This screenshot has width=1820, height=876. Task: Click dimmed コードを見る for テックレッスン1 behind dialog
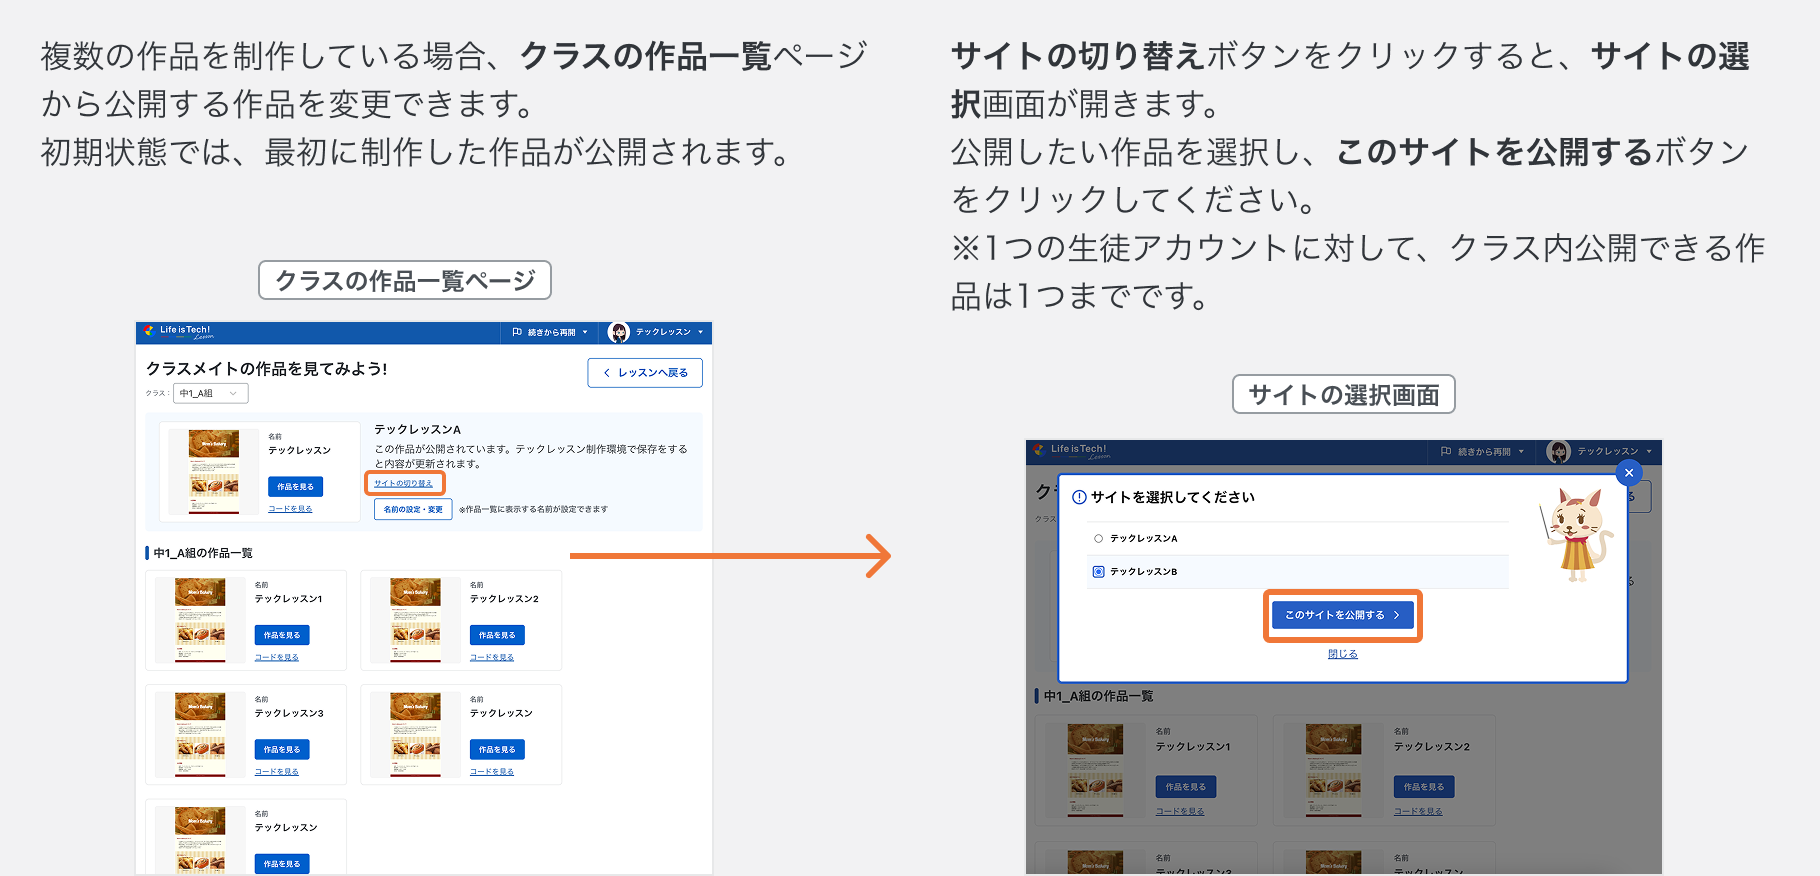pyautogui.click(x=1180, y=812)
